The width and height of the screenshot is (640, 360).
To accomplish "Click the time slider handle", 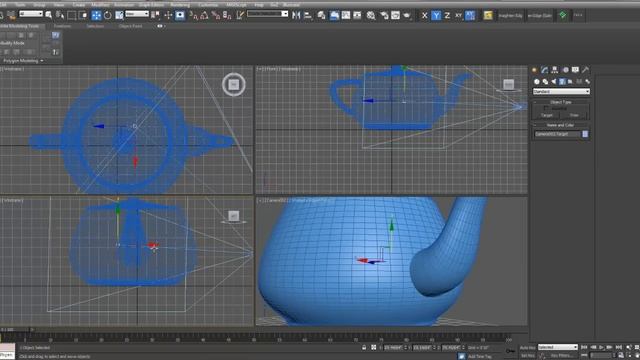I will (15, 329).
